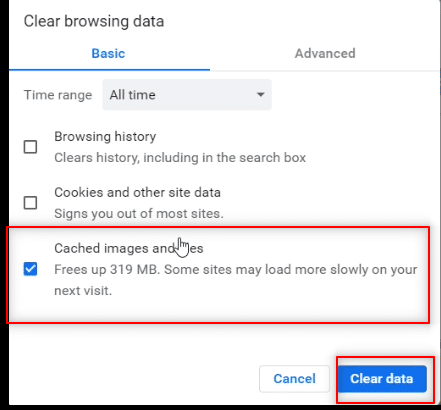Enable Cookies and other site data checkbox
The image size is (441, 410).
coord(30,203)
